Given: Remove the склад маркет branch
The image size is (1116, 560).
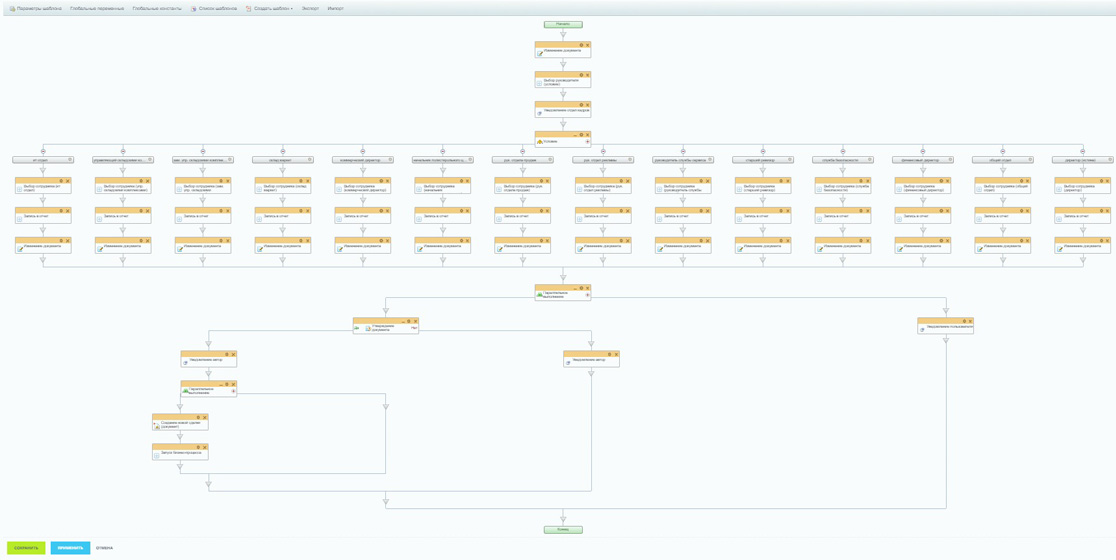Looking at the screenshot, I should (x=283, y=151).
